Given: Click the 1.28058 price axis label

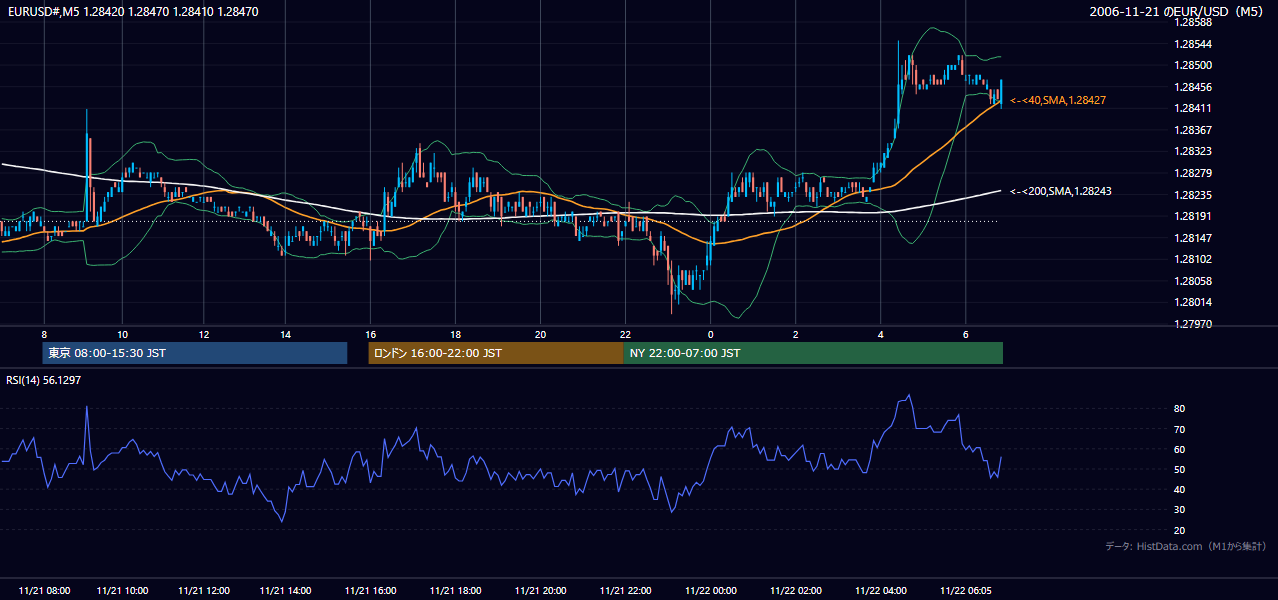Looking at the screenshot, I should 1193,281.
